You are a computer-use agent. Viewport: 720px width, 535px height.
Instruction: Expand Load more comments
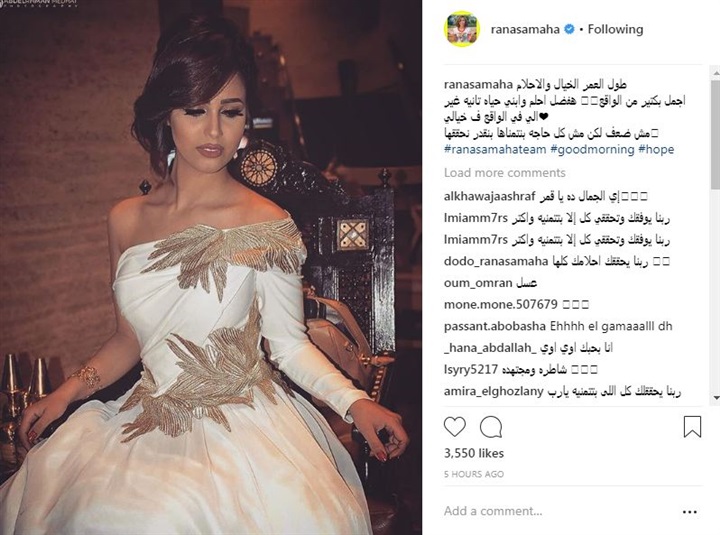pos(505,173)
